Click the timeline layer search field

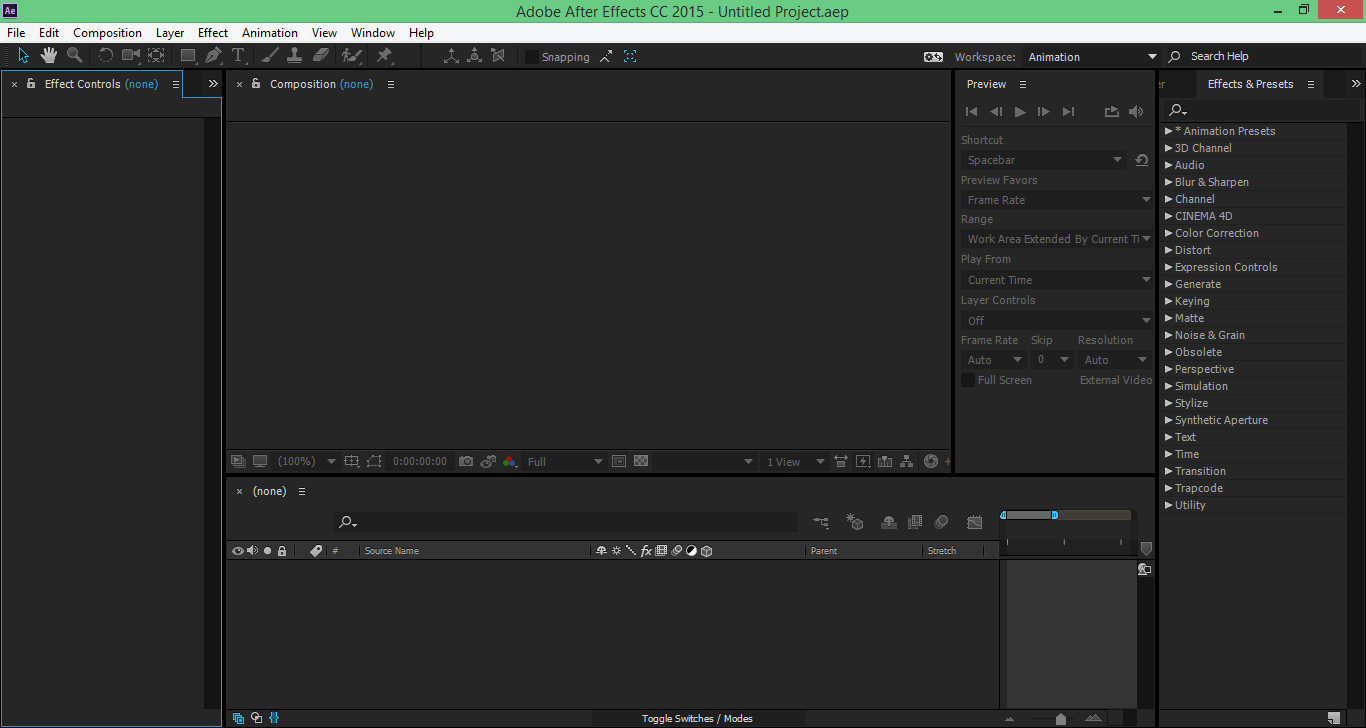click(x=566, y=522)
